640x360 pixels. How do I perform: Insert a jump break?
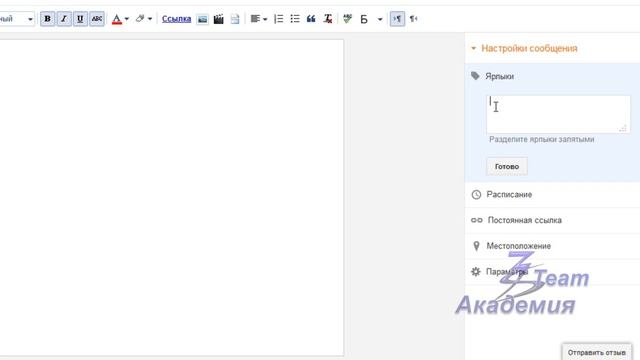tap(235, 19)
